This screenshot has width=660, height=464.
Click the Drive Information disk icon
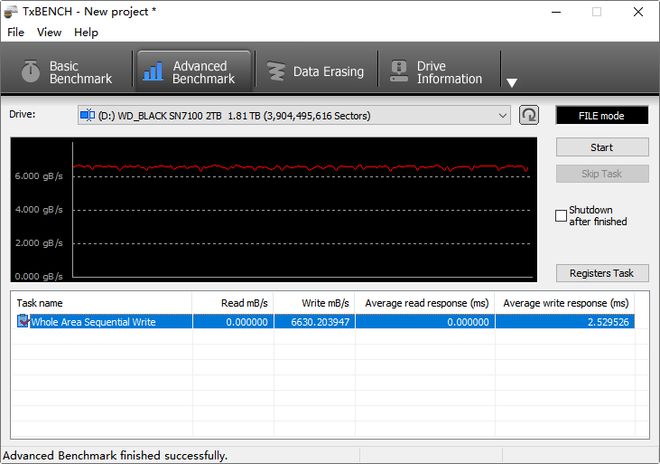tap(399, 71)
